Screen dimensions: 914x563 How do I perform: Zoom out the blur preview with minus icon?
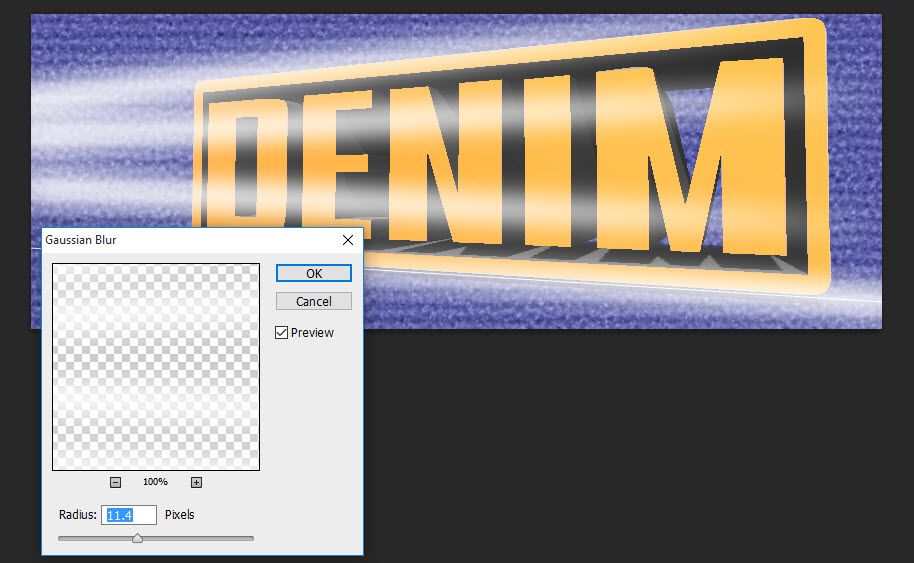pos(116,482)
